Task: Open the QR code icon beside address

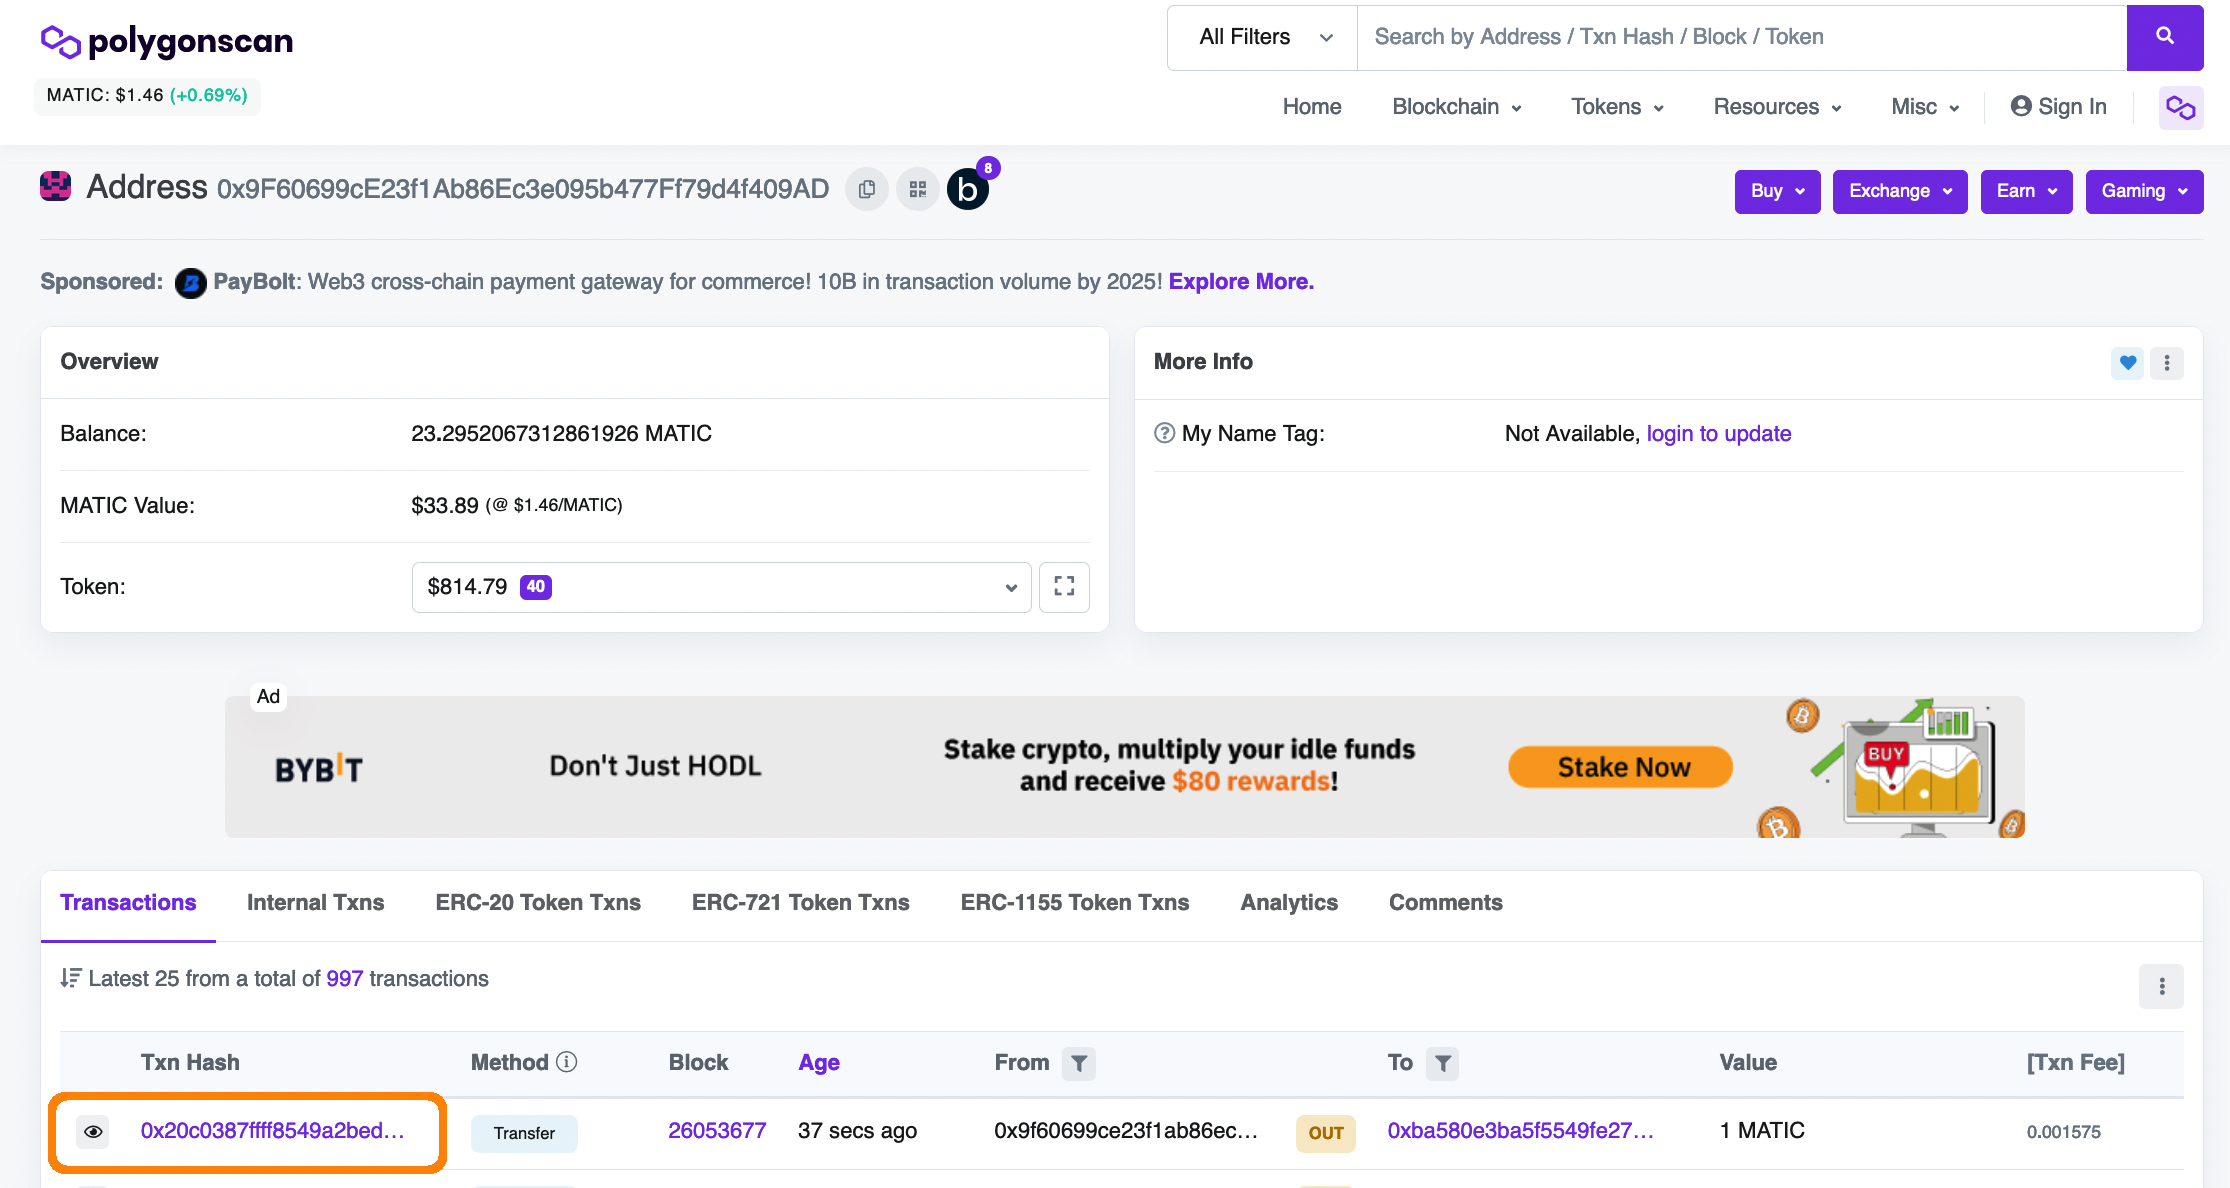Action: click(x=917, y=189)
